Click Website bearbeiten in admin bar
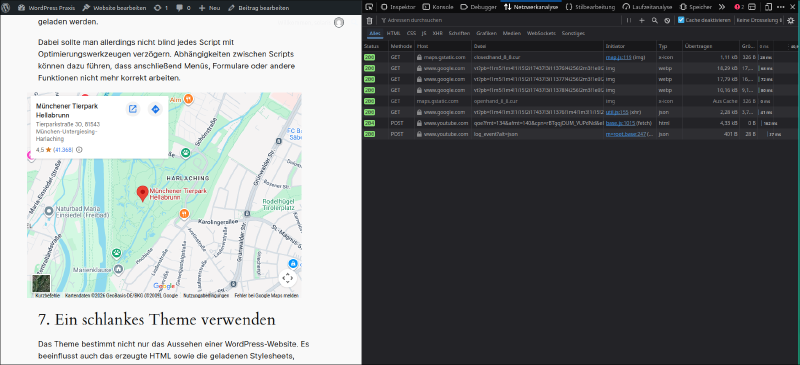Viewport: 800px width, 365px height. tap(114, 8)
